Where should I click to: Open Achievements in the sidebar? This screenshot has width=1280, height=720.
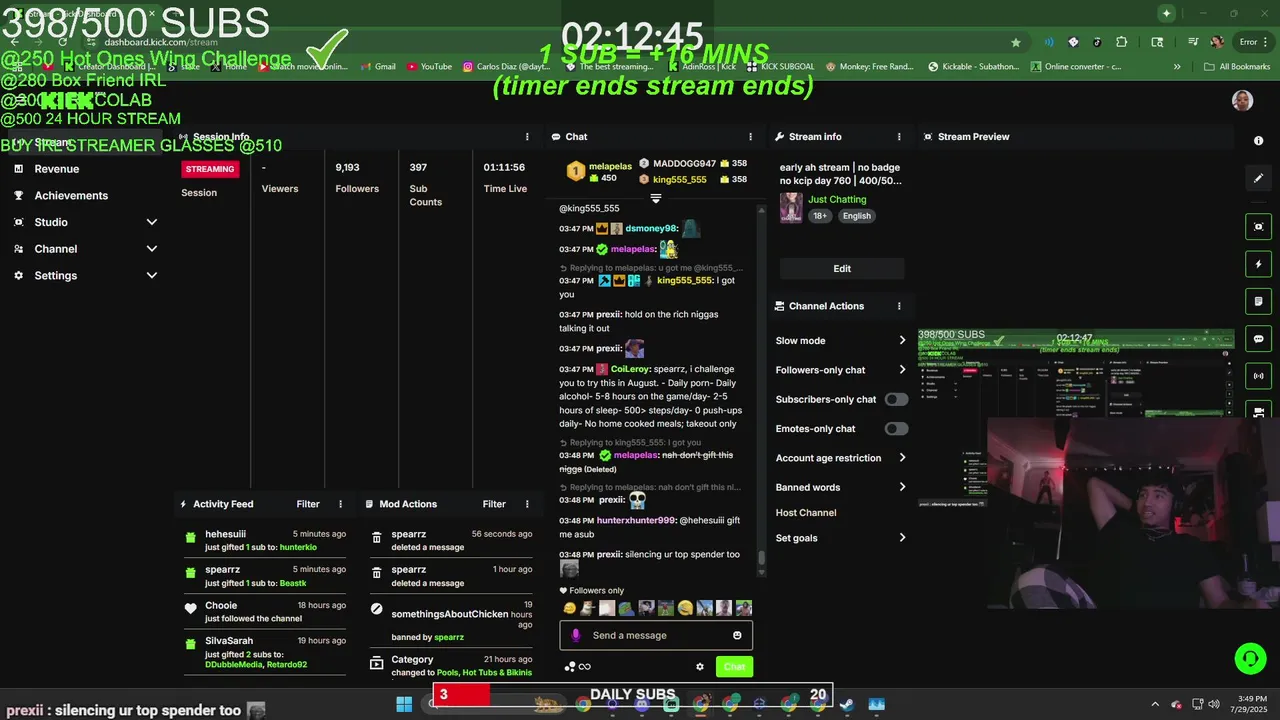click(71, 196)
